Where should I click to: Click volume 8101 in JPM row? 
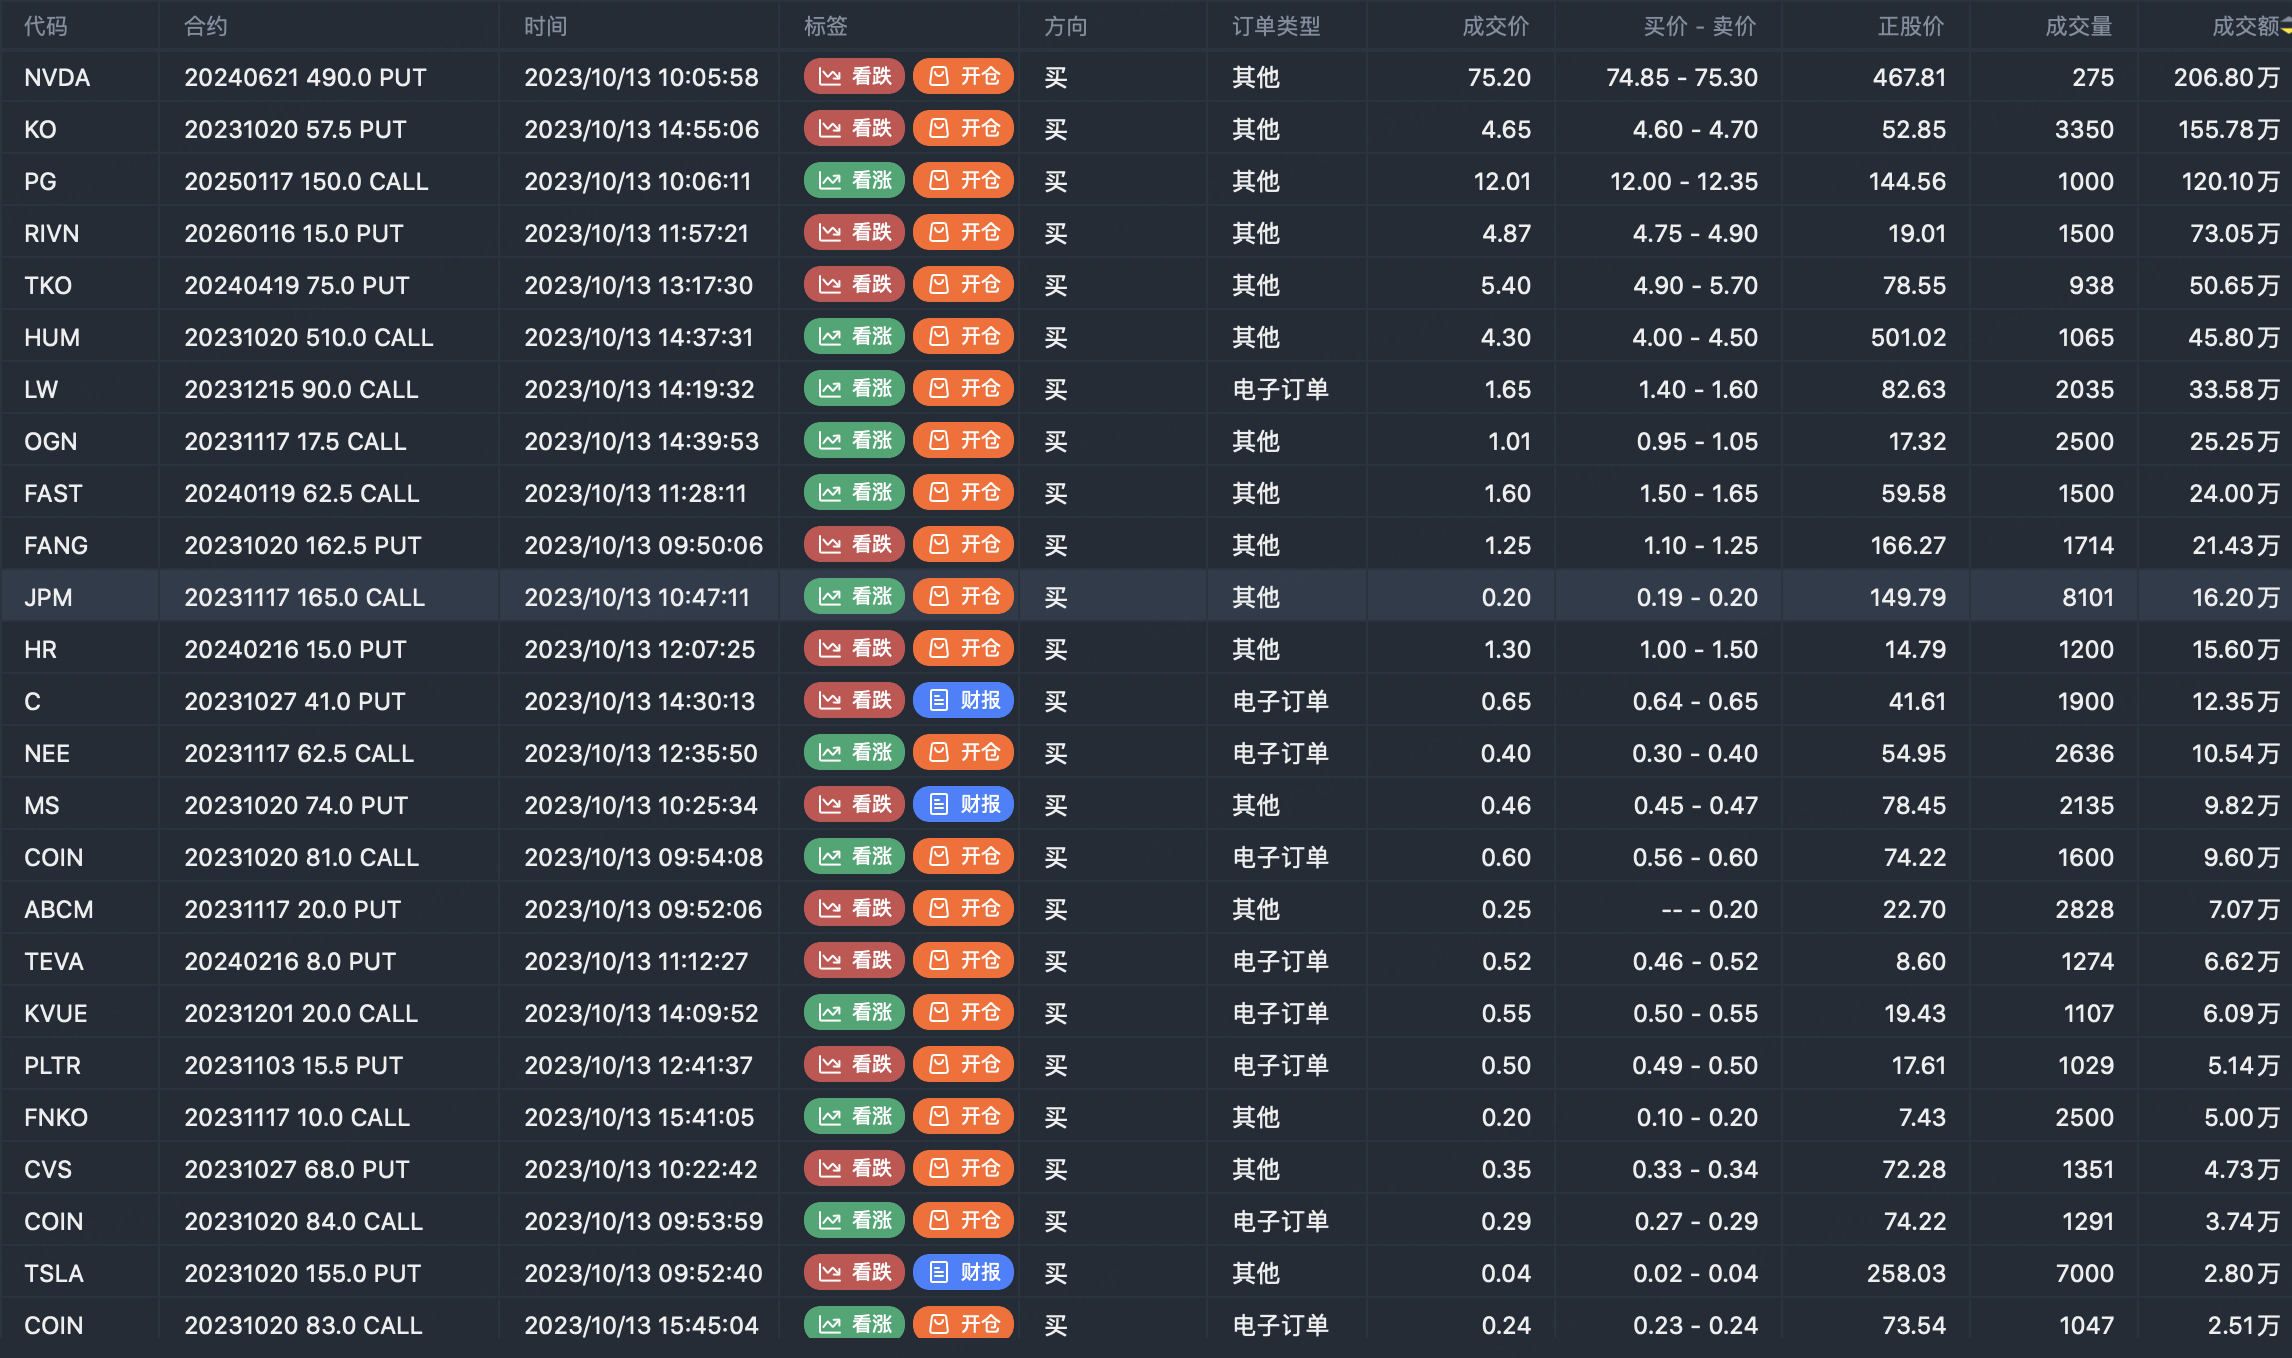(x=2088, y=597)
